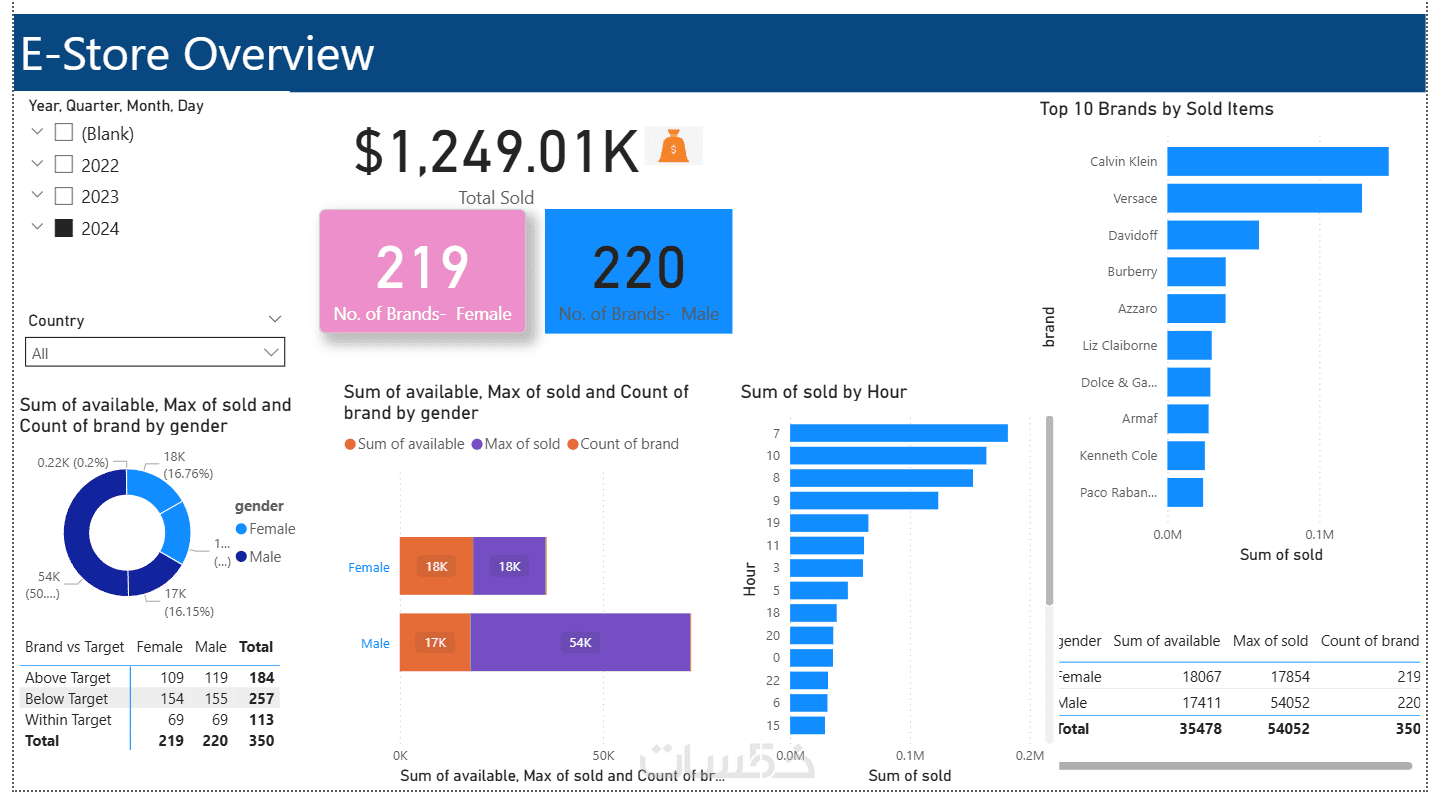Viewport: 1456px width, 795px height.
Task: Uncheck the 2024 year checkbox
Action: coord(64,228)
